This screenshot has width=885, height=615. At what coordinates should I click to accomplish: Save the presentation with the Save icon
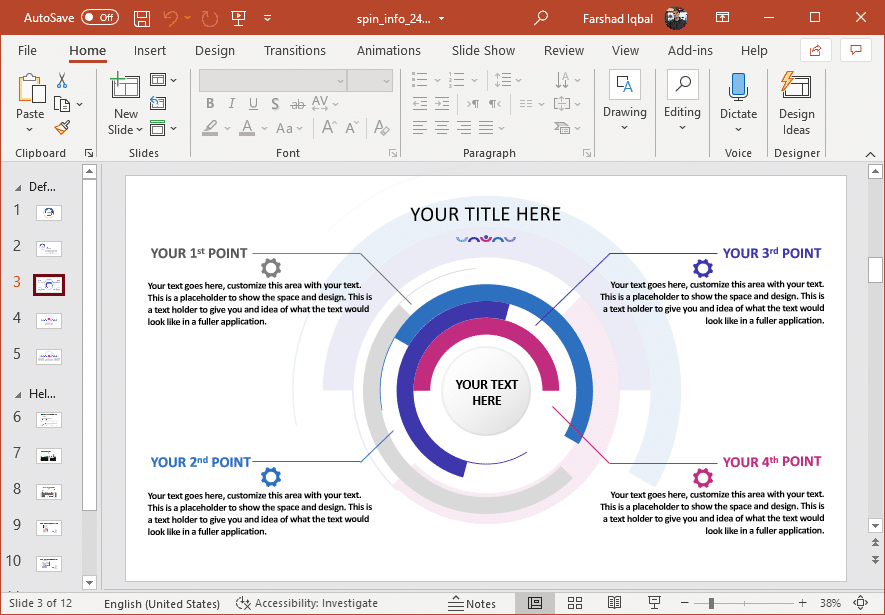pyautogui.click(x=142, y=18)
